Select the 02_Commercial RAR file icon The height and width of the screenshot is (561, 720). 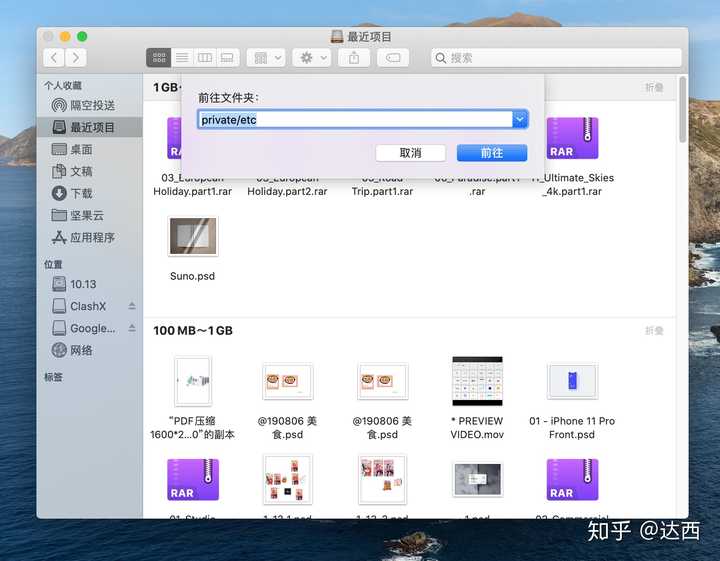(572, 479)
